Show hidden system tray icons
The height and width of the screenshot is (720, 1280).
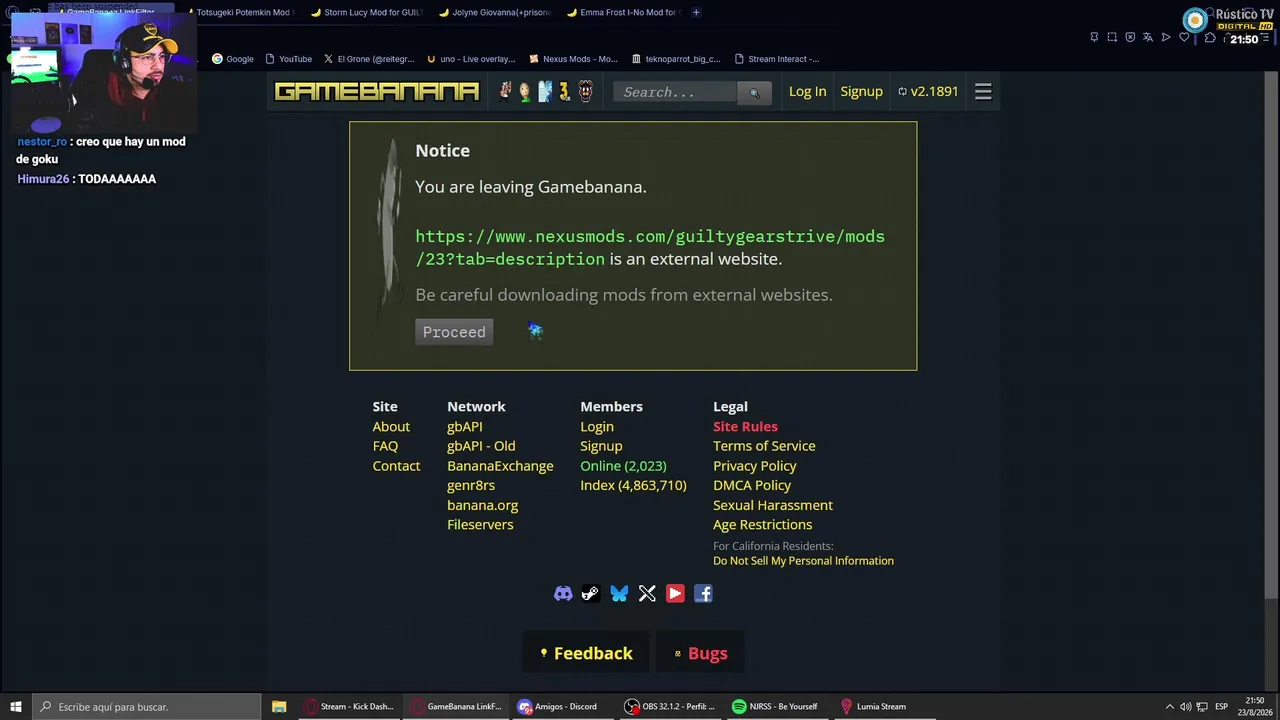[1169, 707]
